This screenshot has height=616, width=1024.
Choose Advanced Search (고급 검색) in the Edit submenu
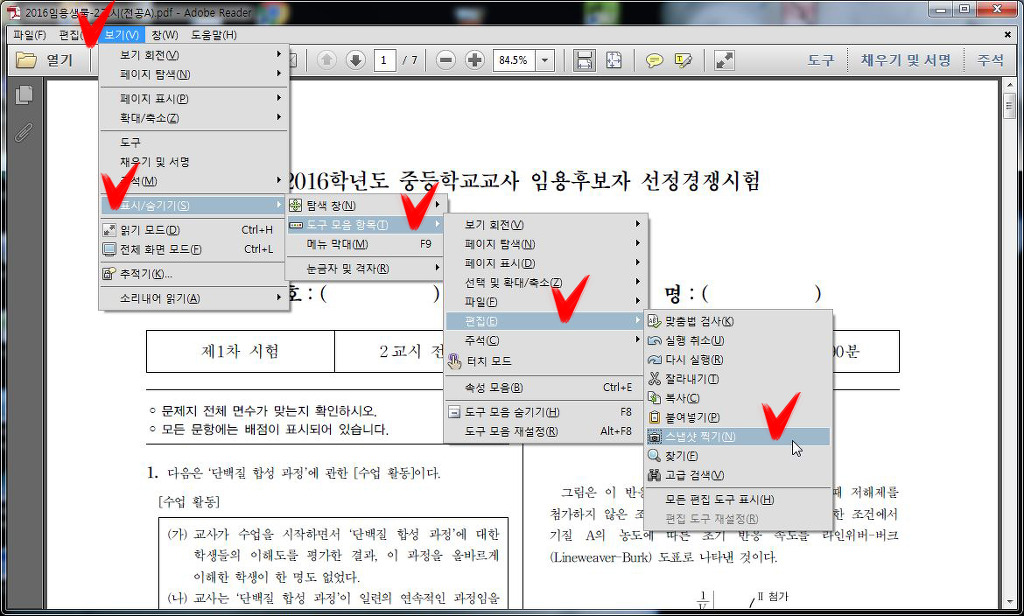[x=738, y=475]
